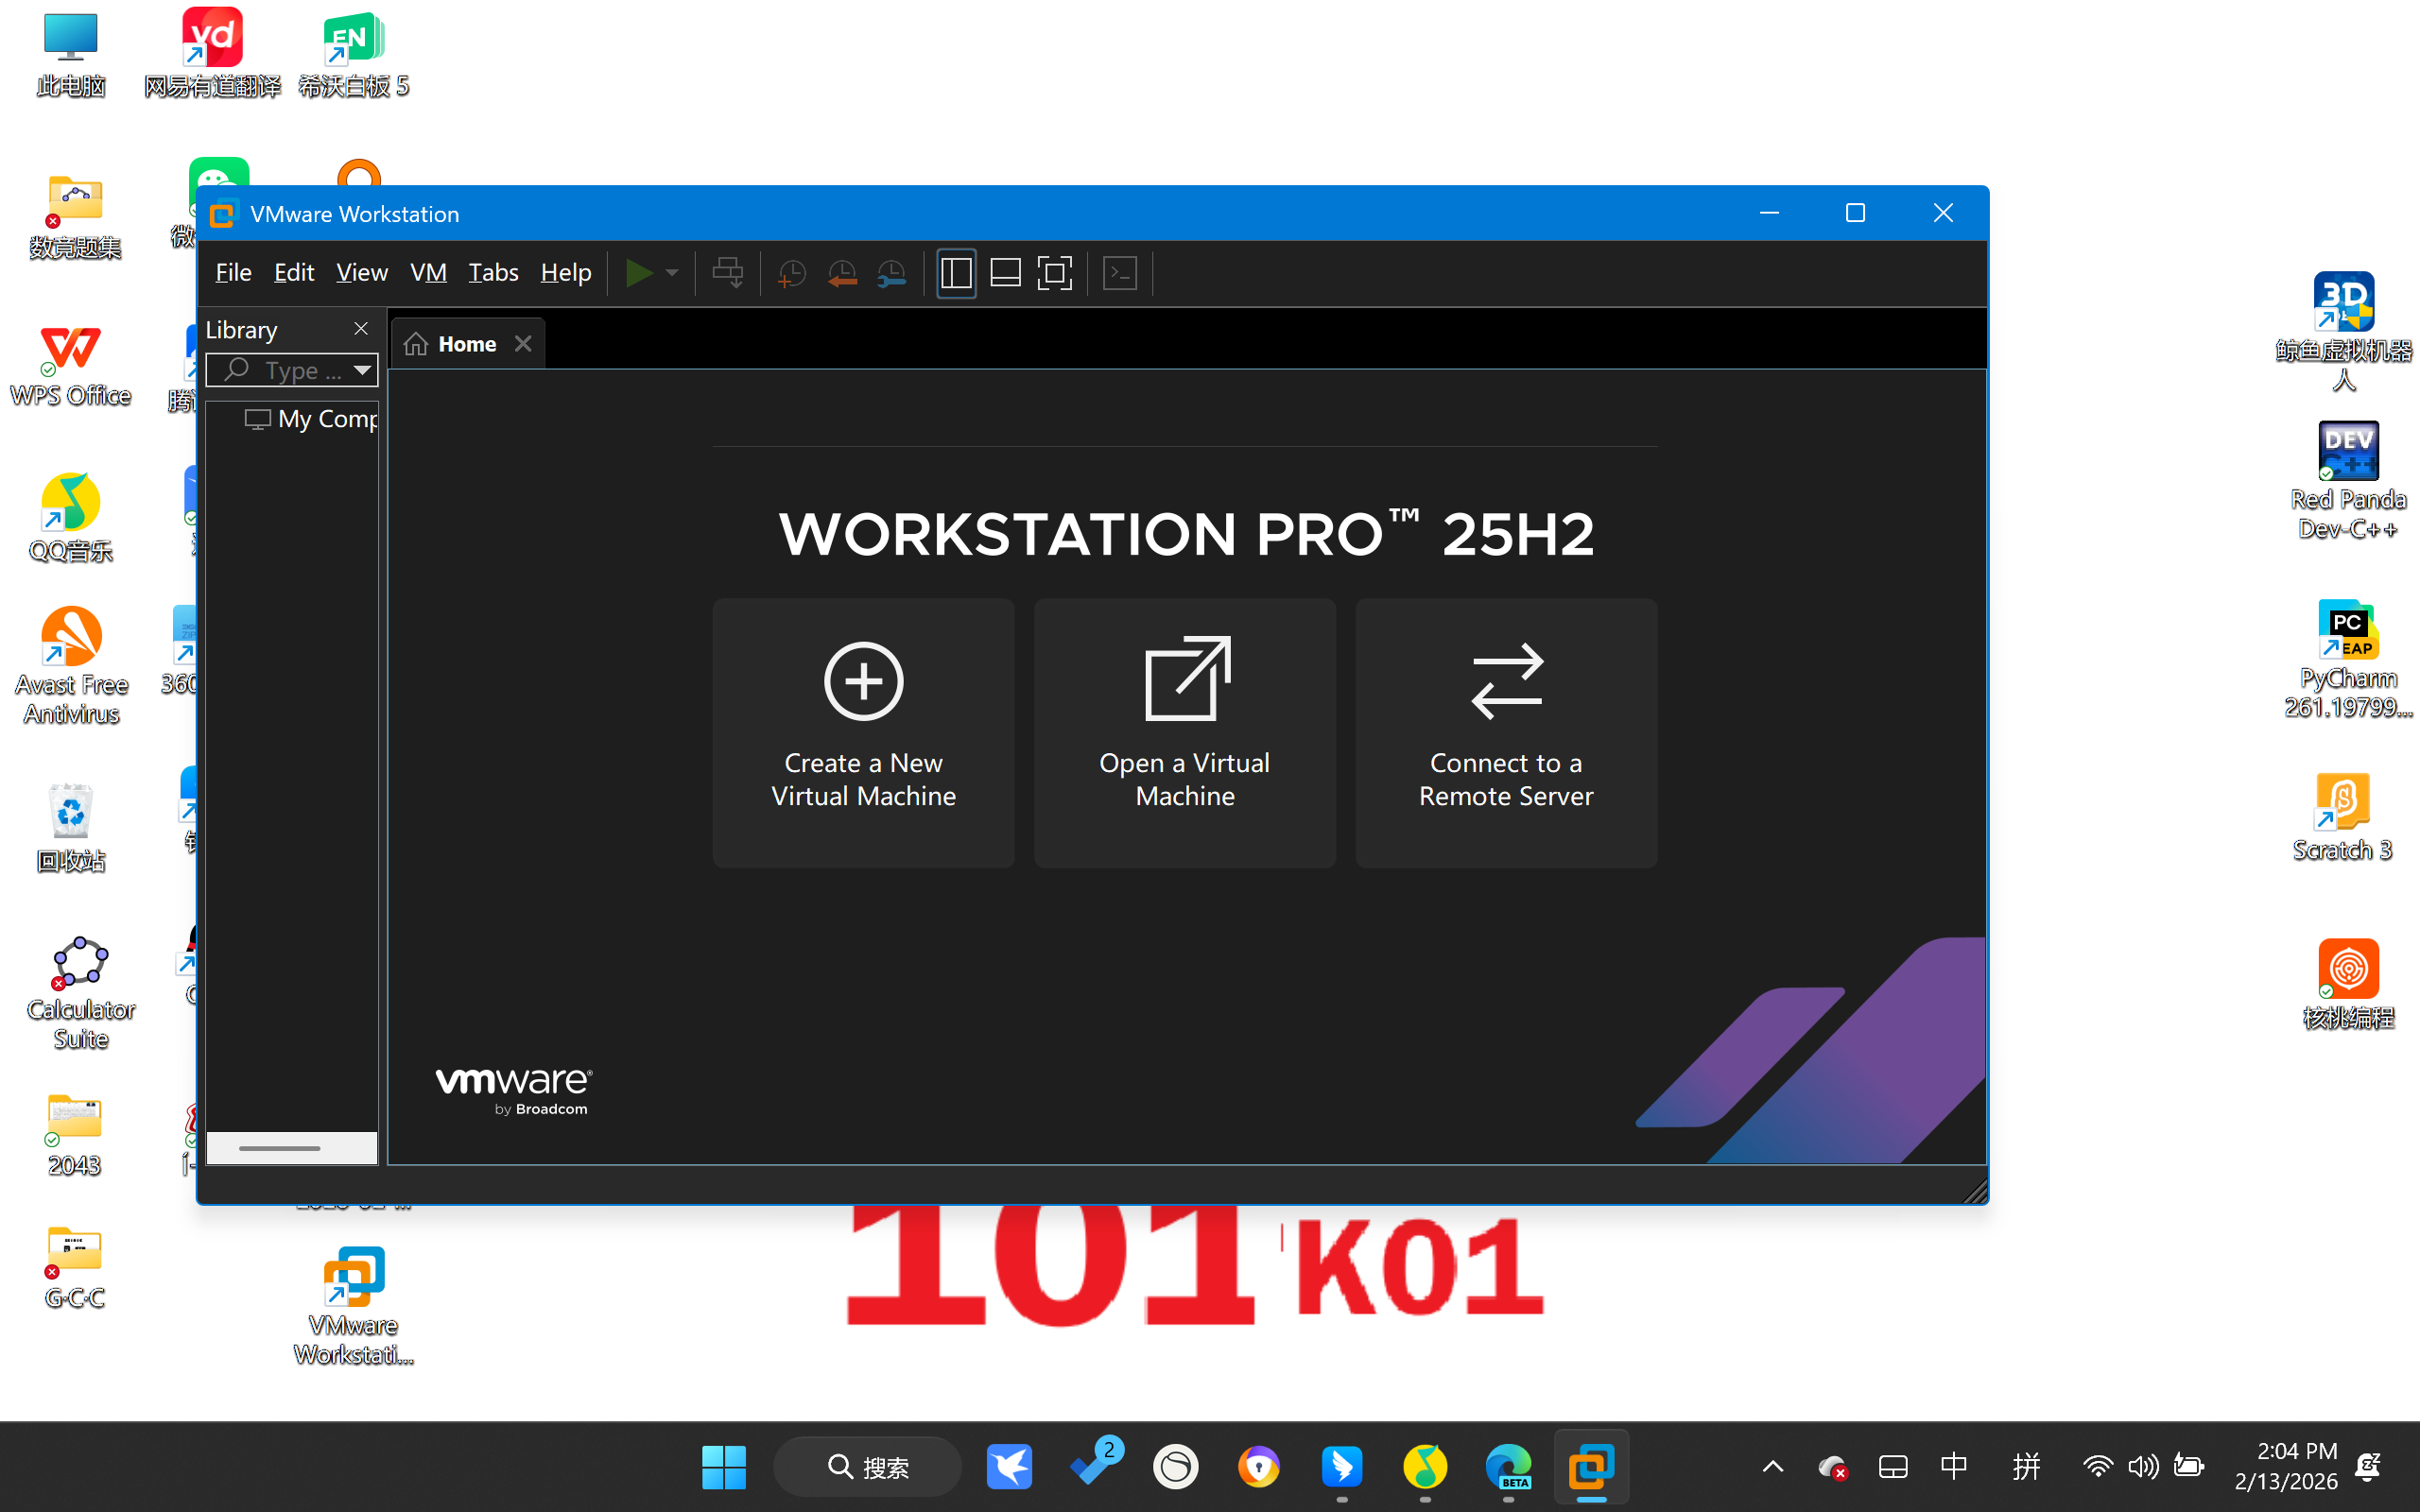Image resolution: width=2420 pixels, height=1512 pixels.
Task: Click Open a Virtual Machine tile
Action: pyautogui.click(x=1184, y=732)
